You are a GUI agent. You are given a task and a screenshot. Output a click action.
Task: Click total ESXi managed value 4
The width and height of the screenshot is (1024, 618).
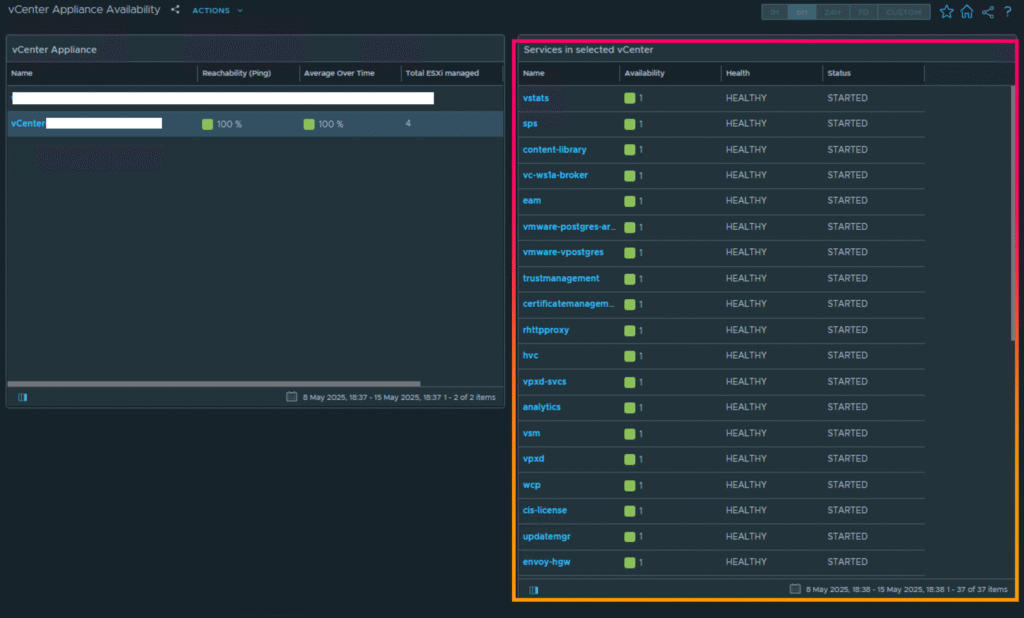(x=408, y=123)
